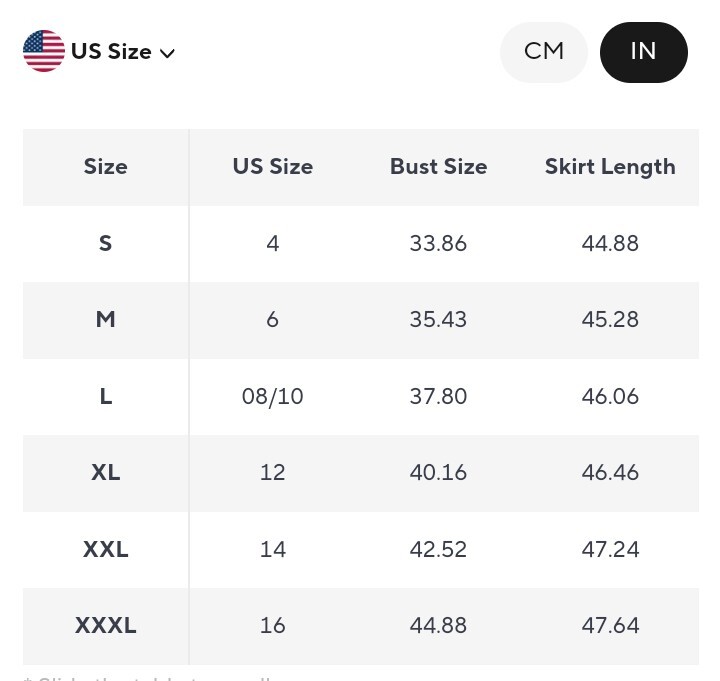Click the 47.64 skirt length value
This screenshot has width=720, height=681.
(x=610, y=625)
